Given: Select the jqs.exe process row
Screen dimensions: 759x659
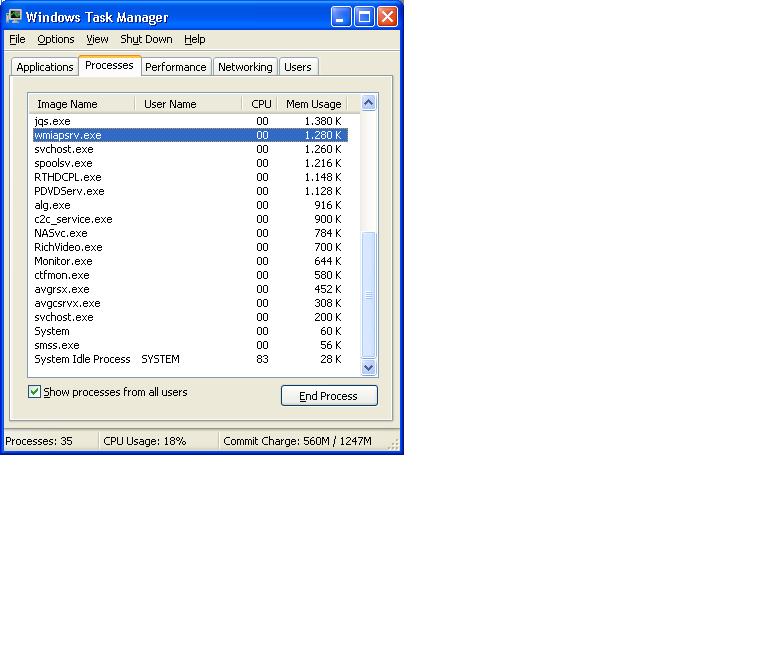Looking at the screenshot, I should (190, 121).
